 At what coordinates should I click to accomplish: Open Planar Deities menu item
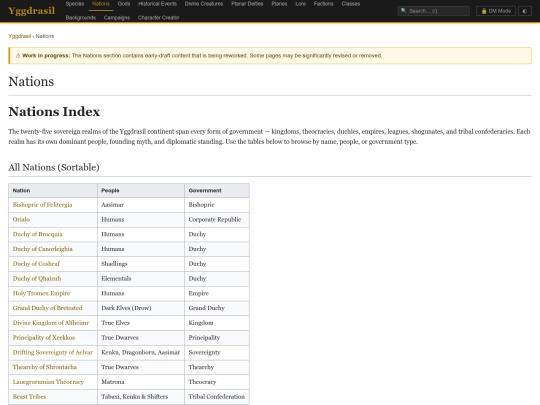[x=247, y=4]
